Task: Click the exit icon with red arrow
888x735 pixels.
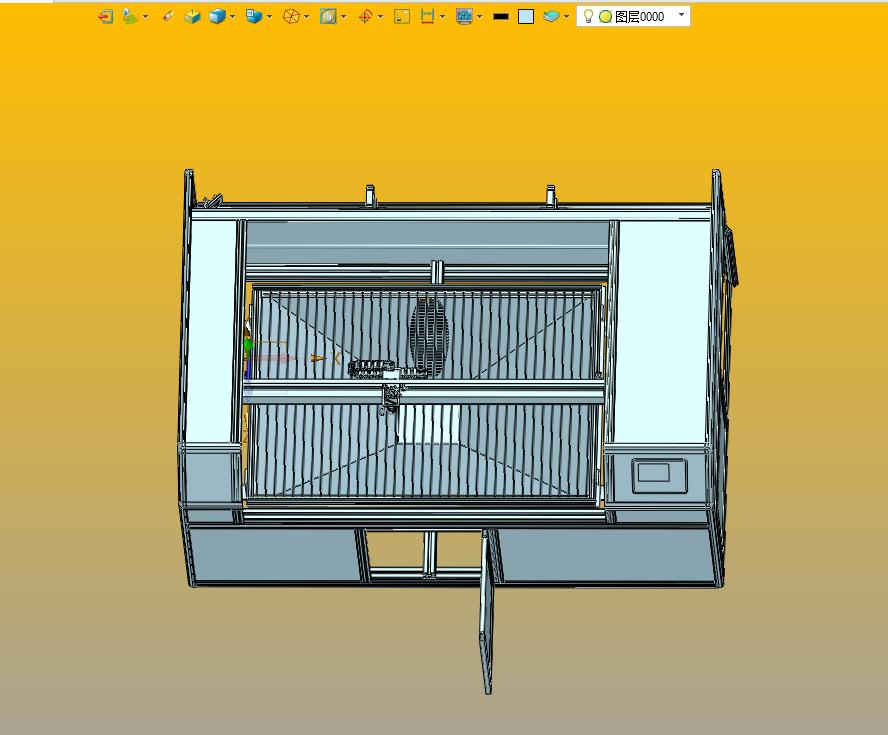Action: [105, 17]
